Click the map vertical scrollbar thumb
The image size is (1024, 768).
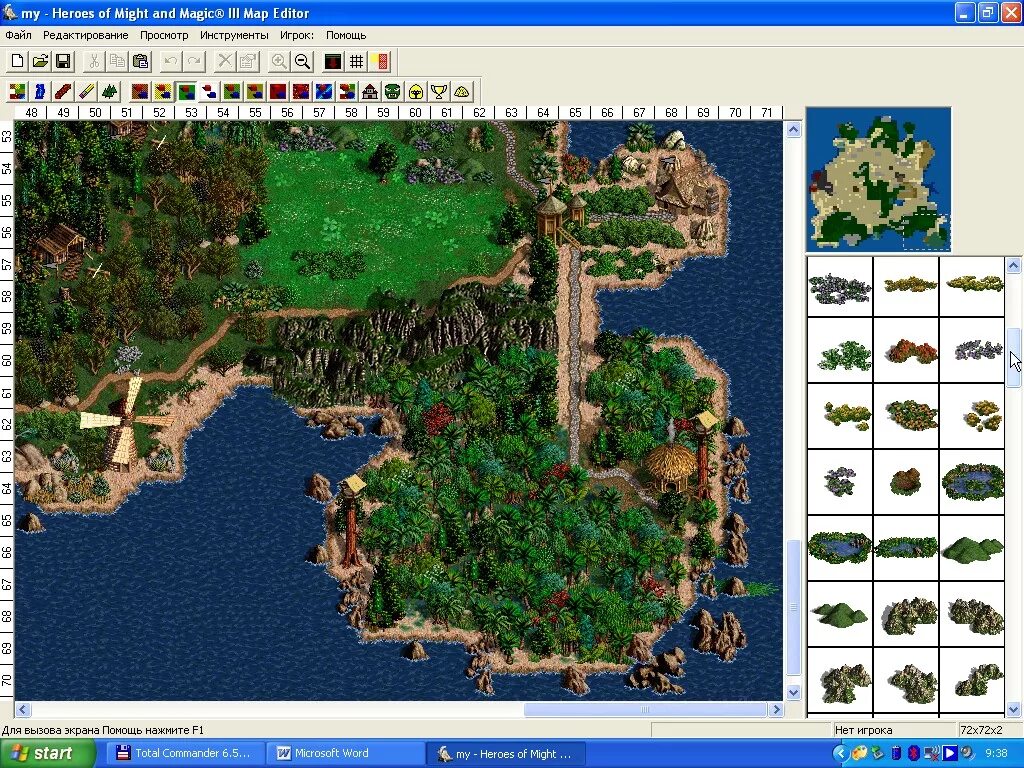[793, 607]
